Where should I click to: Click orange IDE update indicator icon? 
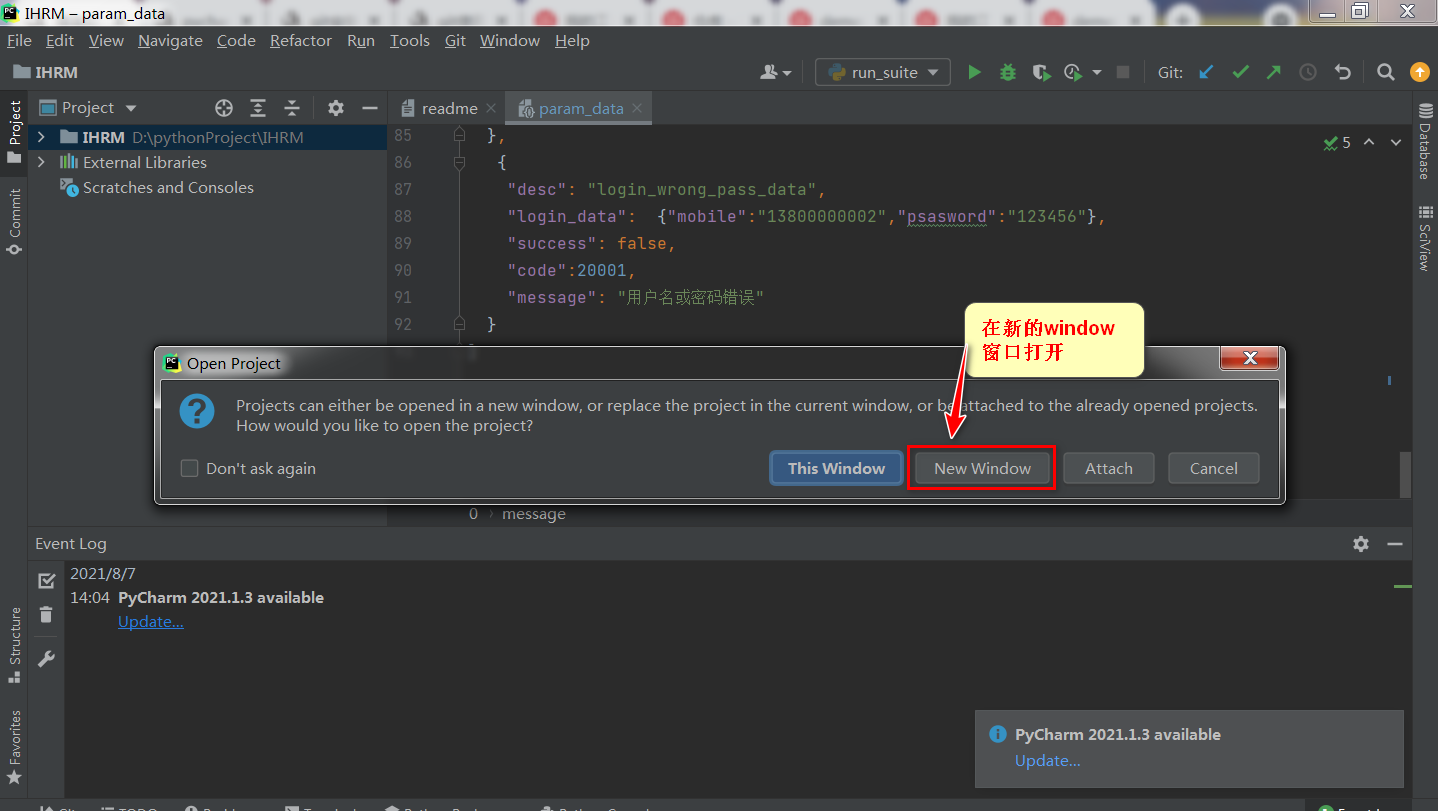click(1419, 72)
